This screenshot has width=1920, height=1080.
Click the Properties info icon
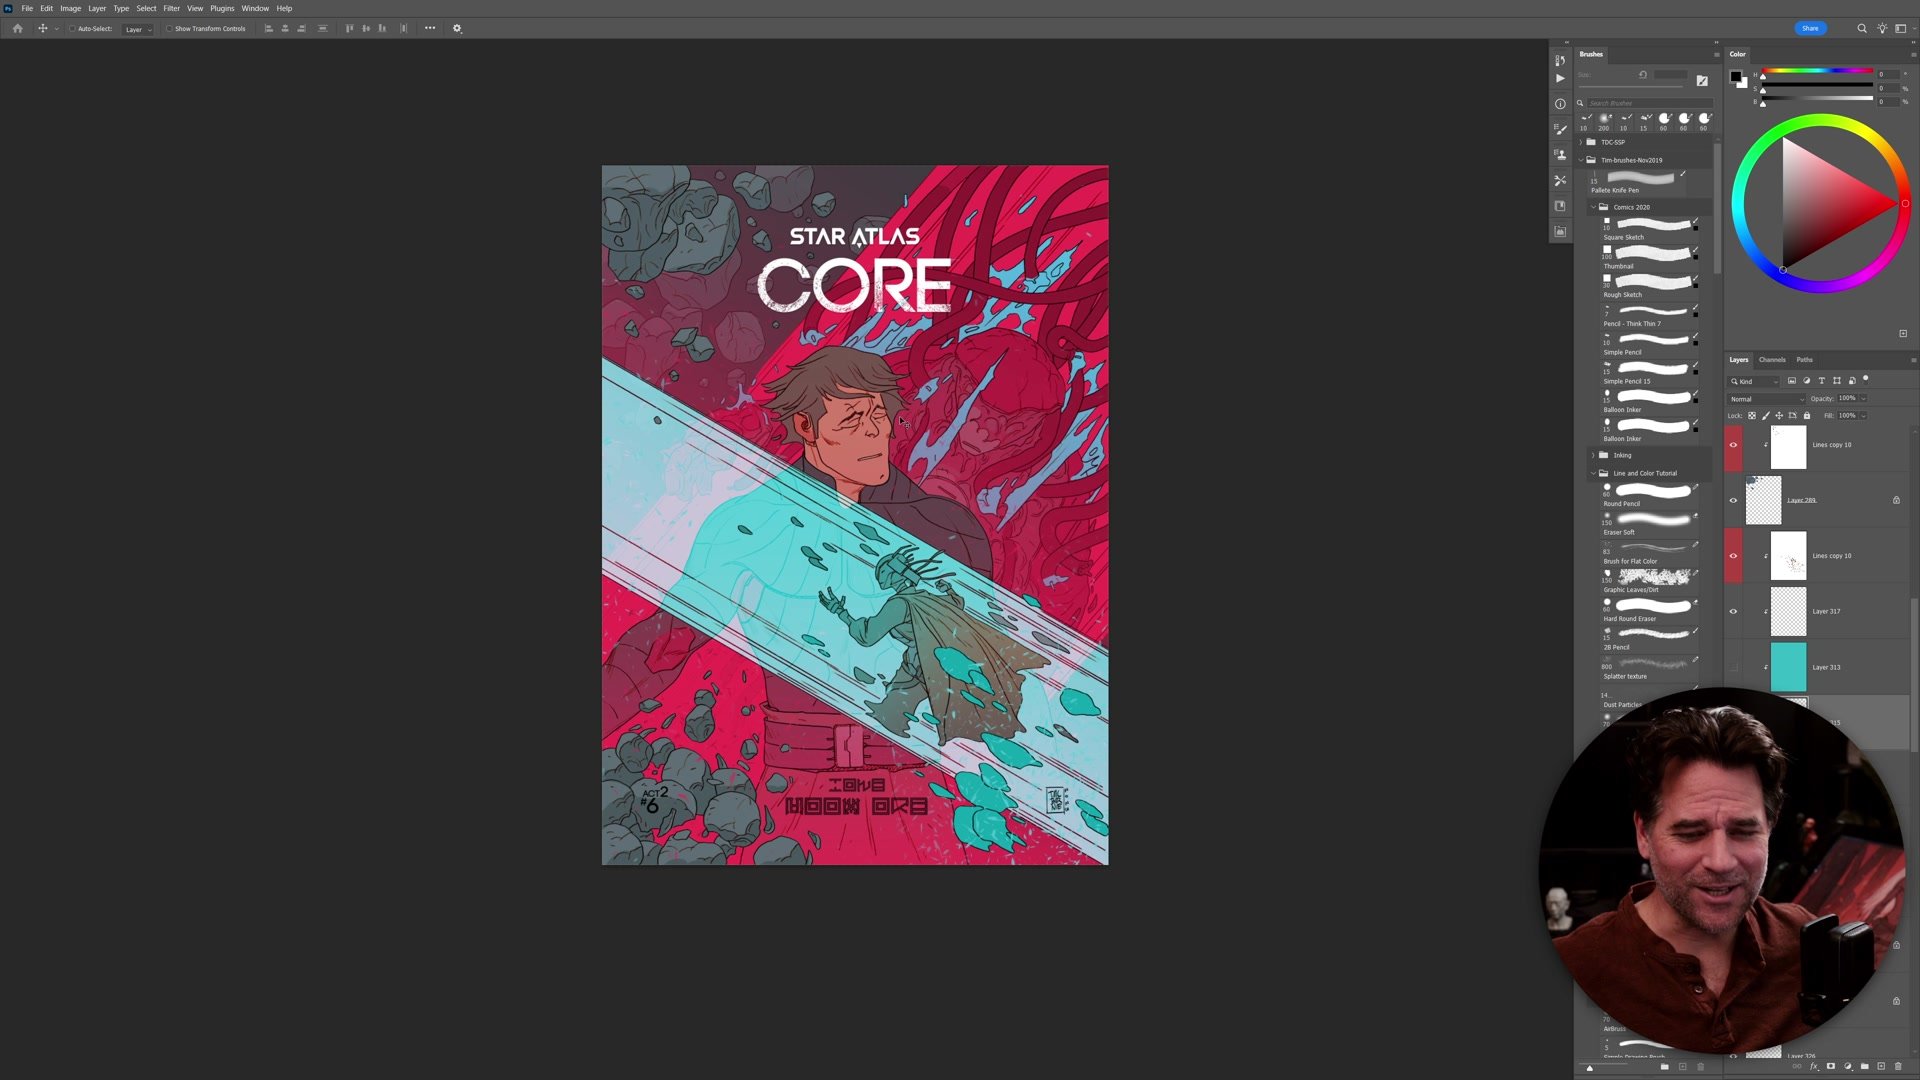coord(1560,104)
